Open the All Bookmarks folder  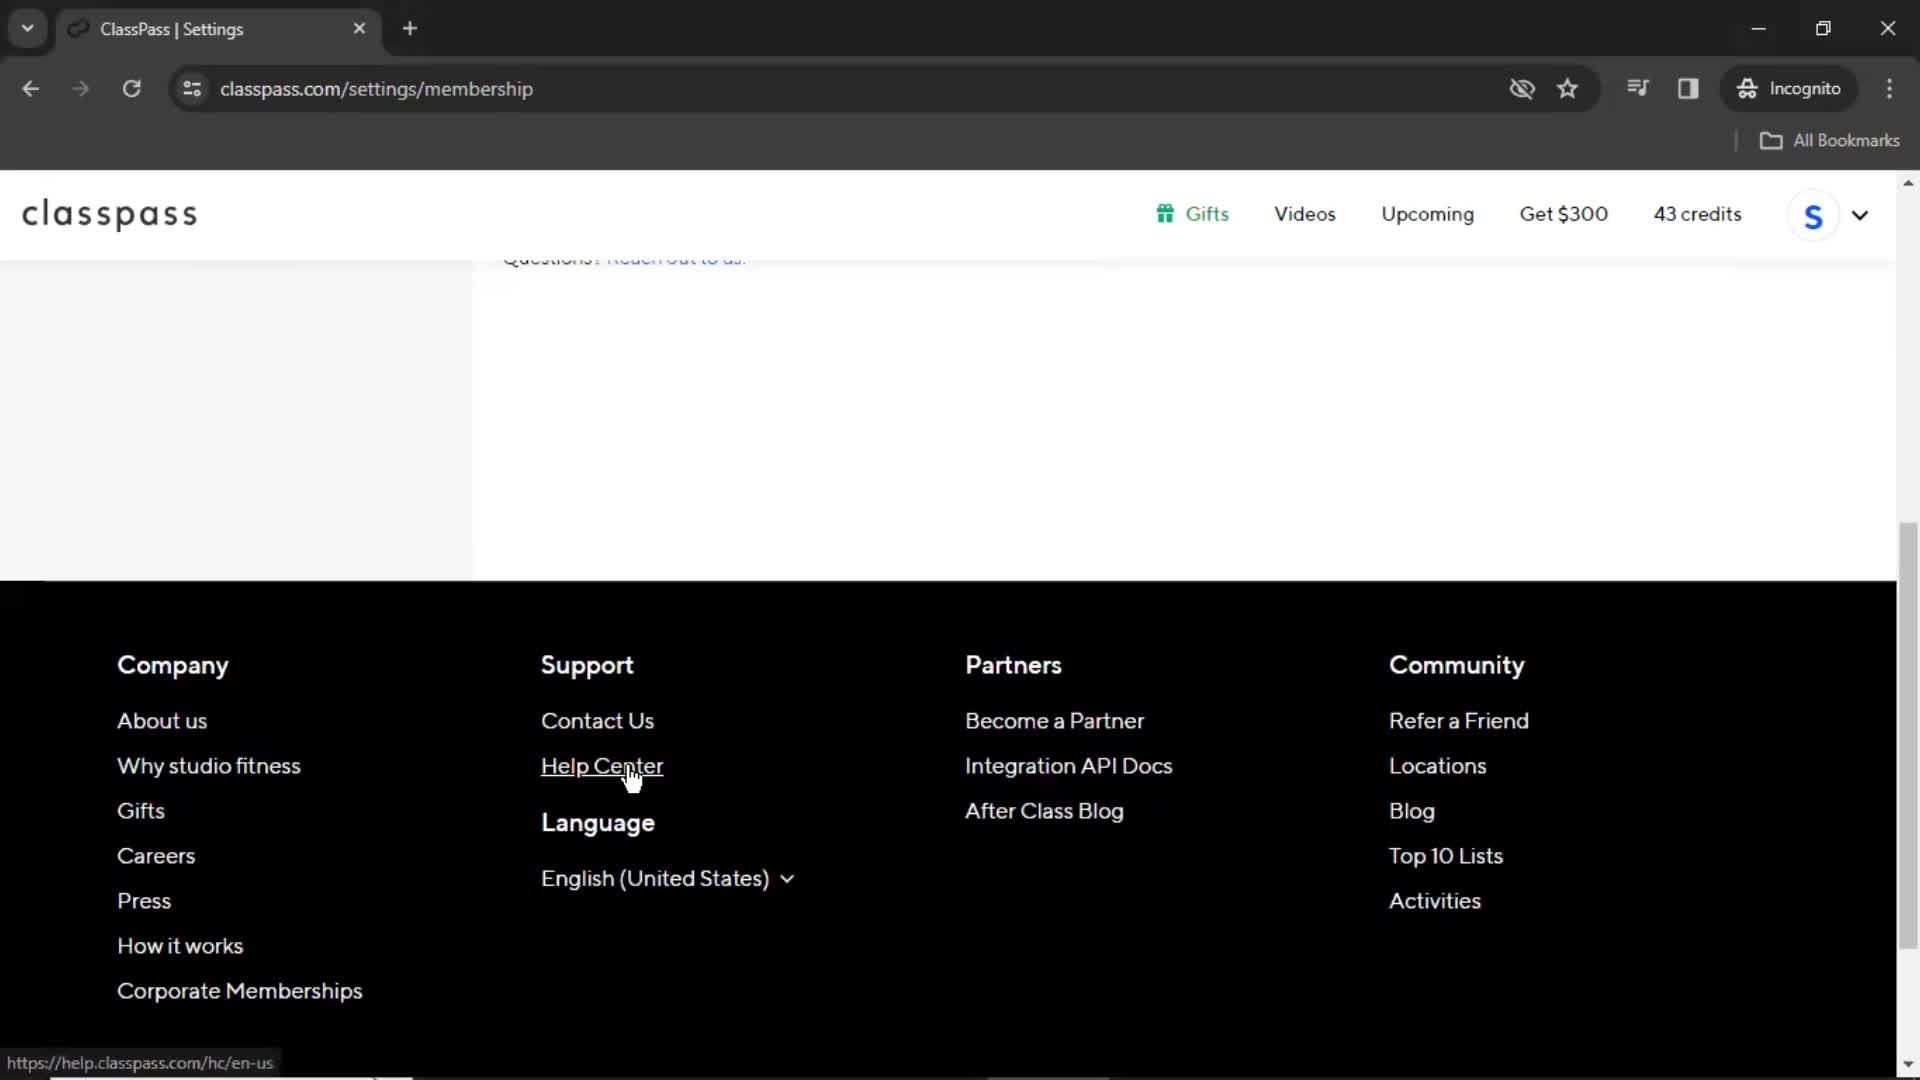click(1829, 141)
